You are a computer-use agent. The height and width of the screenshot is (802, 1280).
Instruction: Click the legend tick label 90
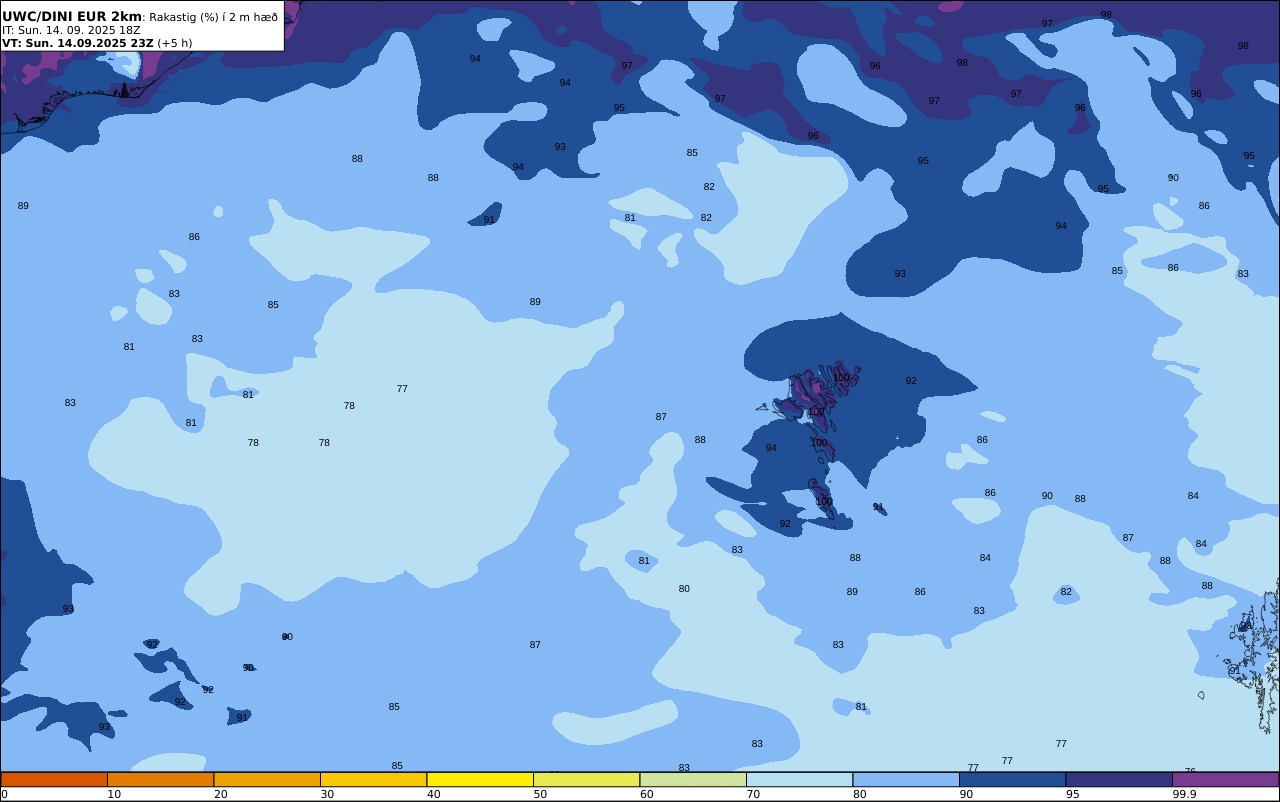[x=966, y=794]
